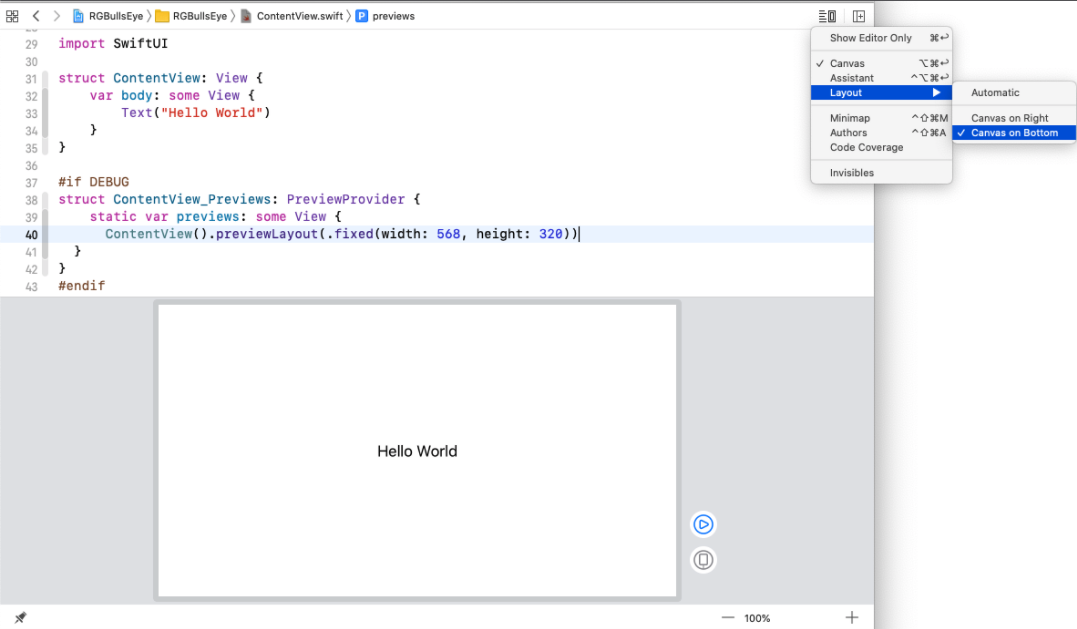Preview on device button in canvas

coord(703,560)
